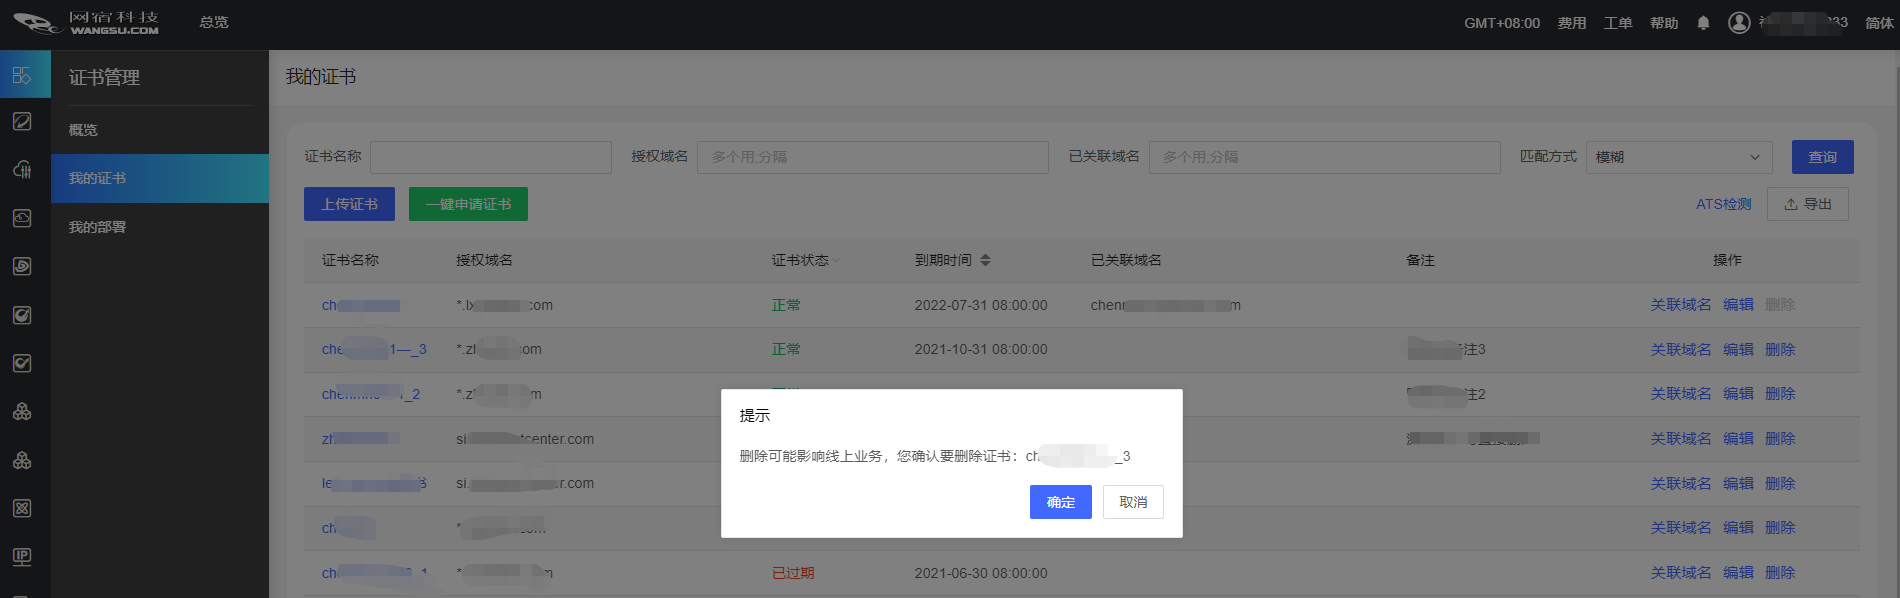Open the 证书状态 column filter
The width and height of the screenshot is (1900, 598).
coord(836,261)
